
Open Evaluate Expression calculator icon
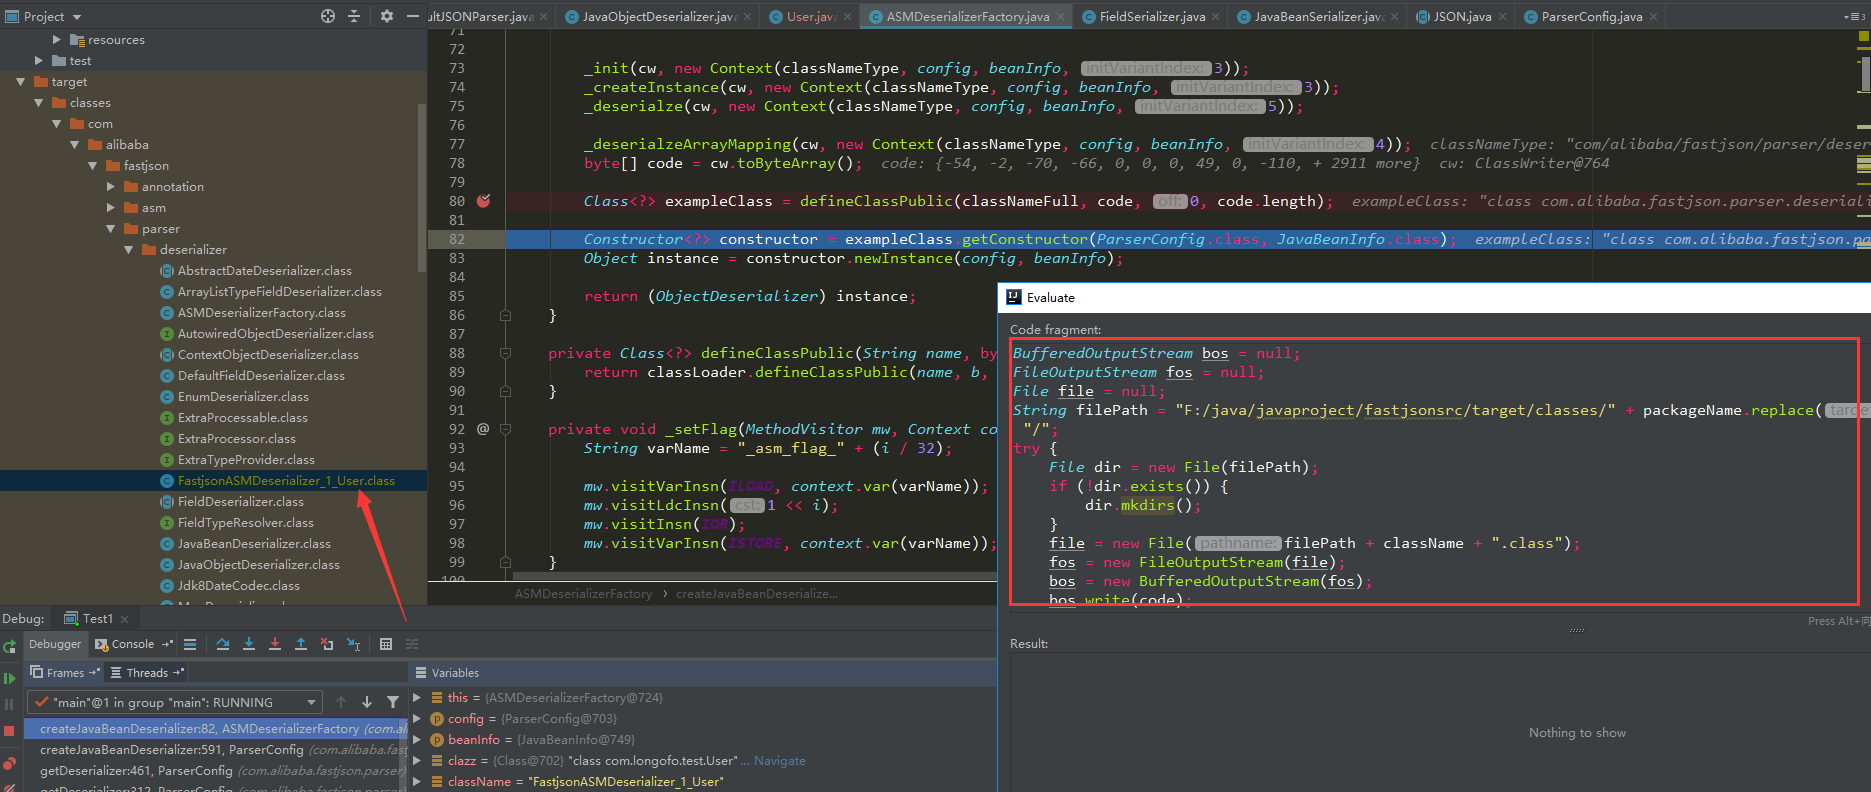coord(386,644)
